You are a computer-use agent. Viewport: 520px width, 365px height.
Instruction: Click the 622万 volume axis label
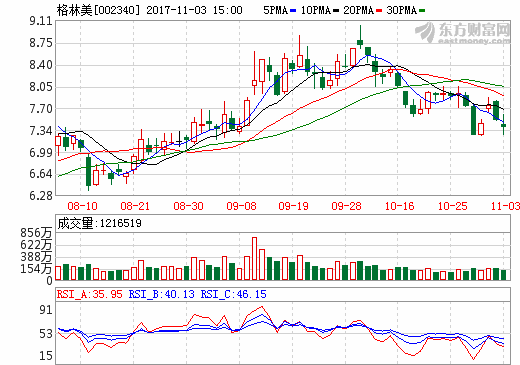[36, 245]
